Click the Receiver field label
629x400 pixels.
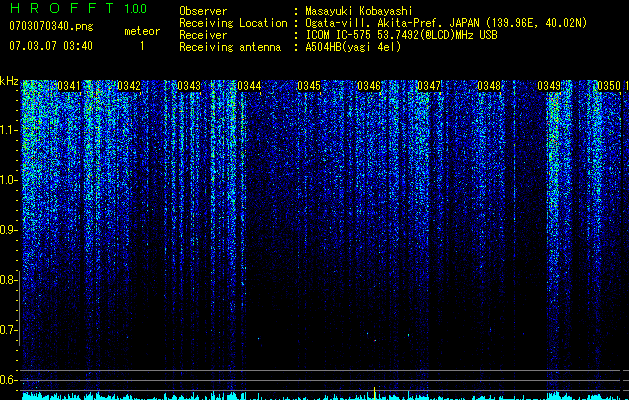(203, 35)
